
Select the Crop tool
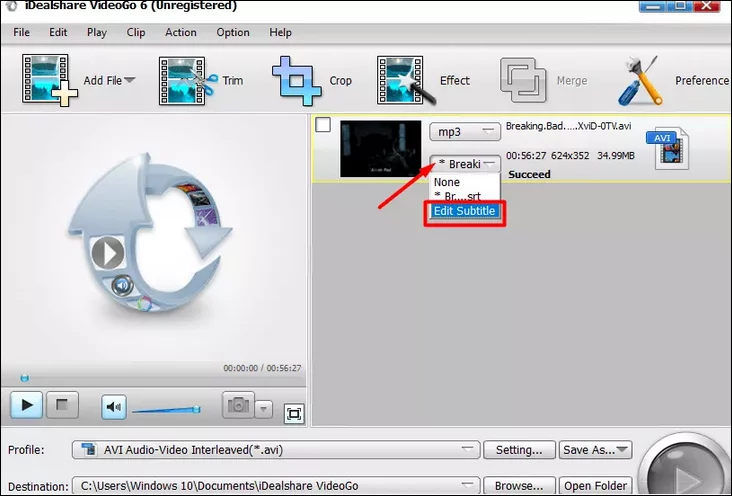[298, 81]
